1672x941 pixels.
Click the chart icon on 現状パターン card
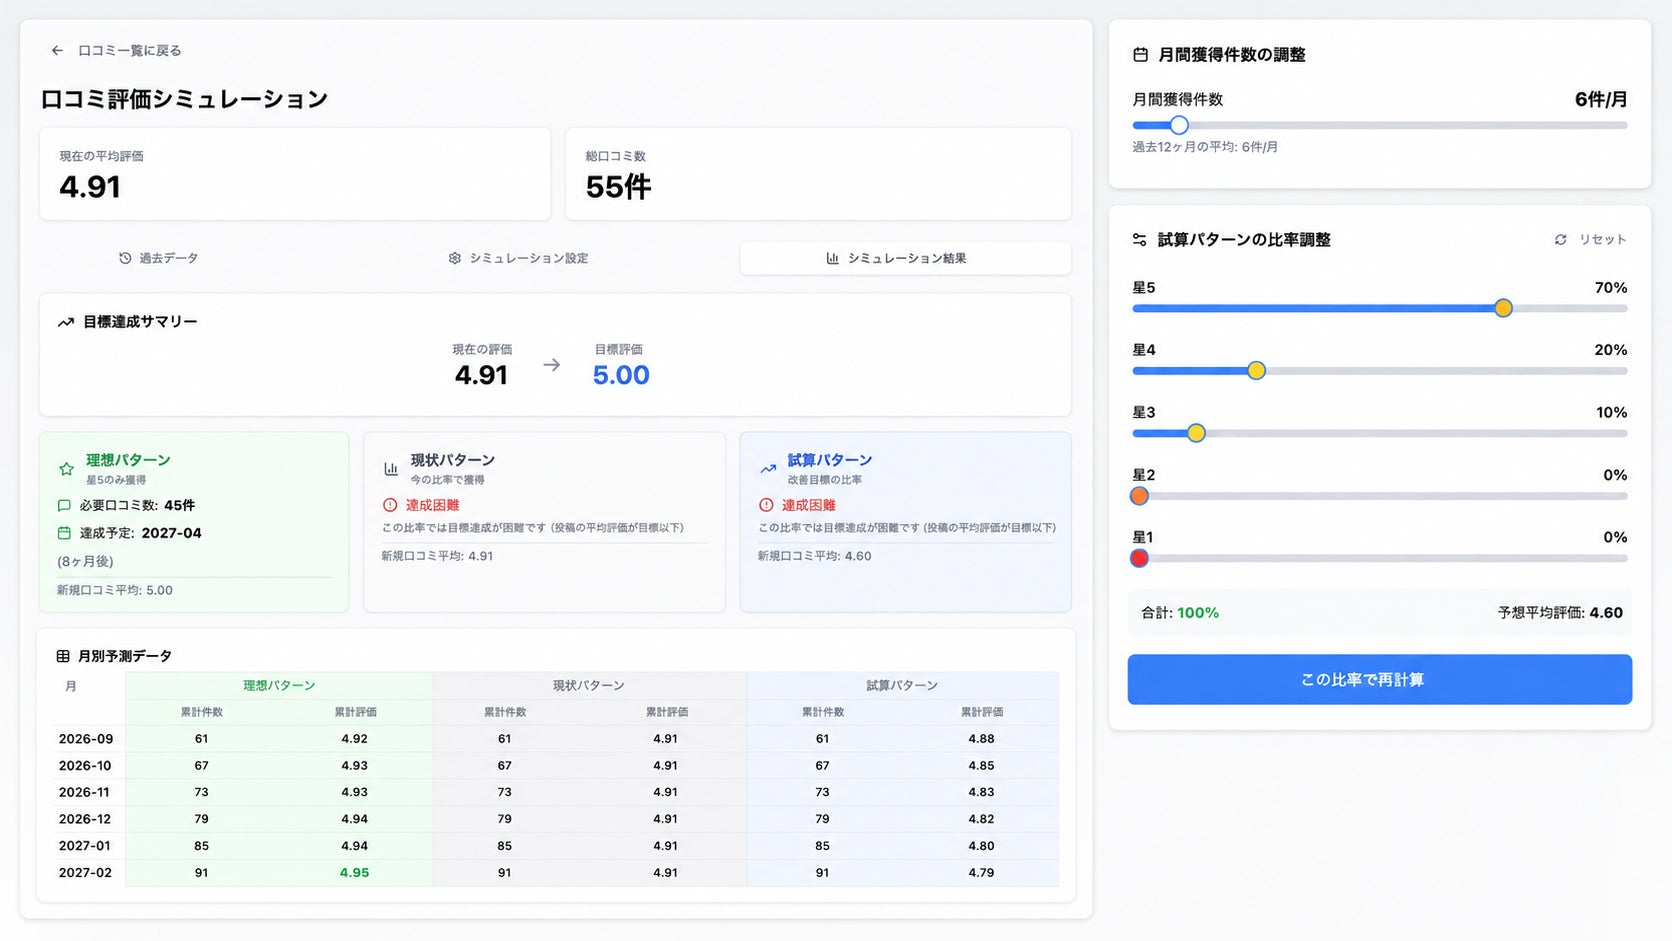click(x=391, y=468)
